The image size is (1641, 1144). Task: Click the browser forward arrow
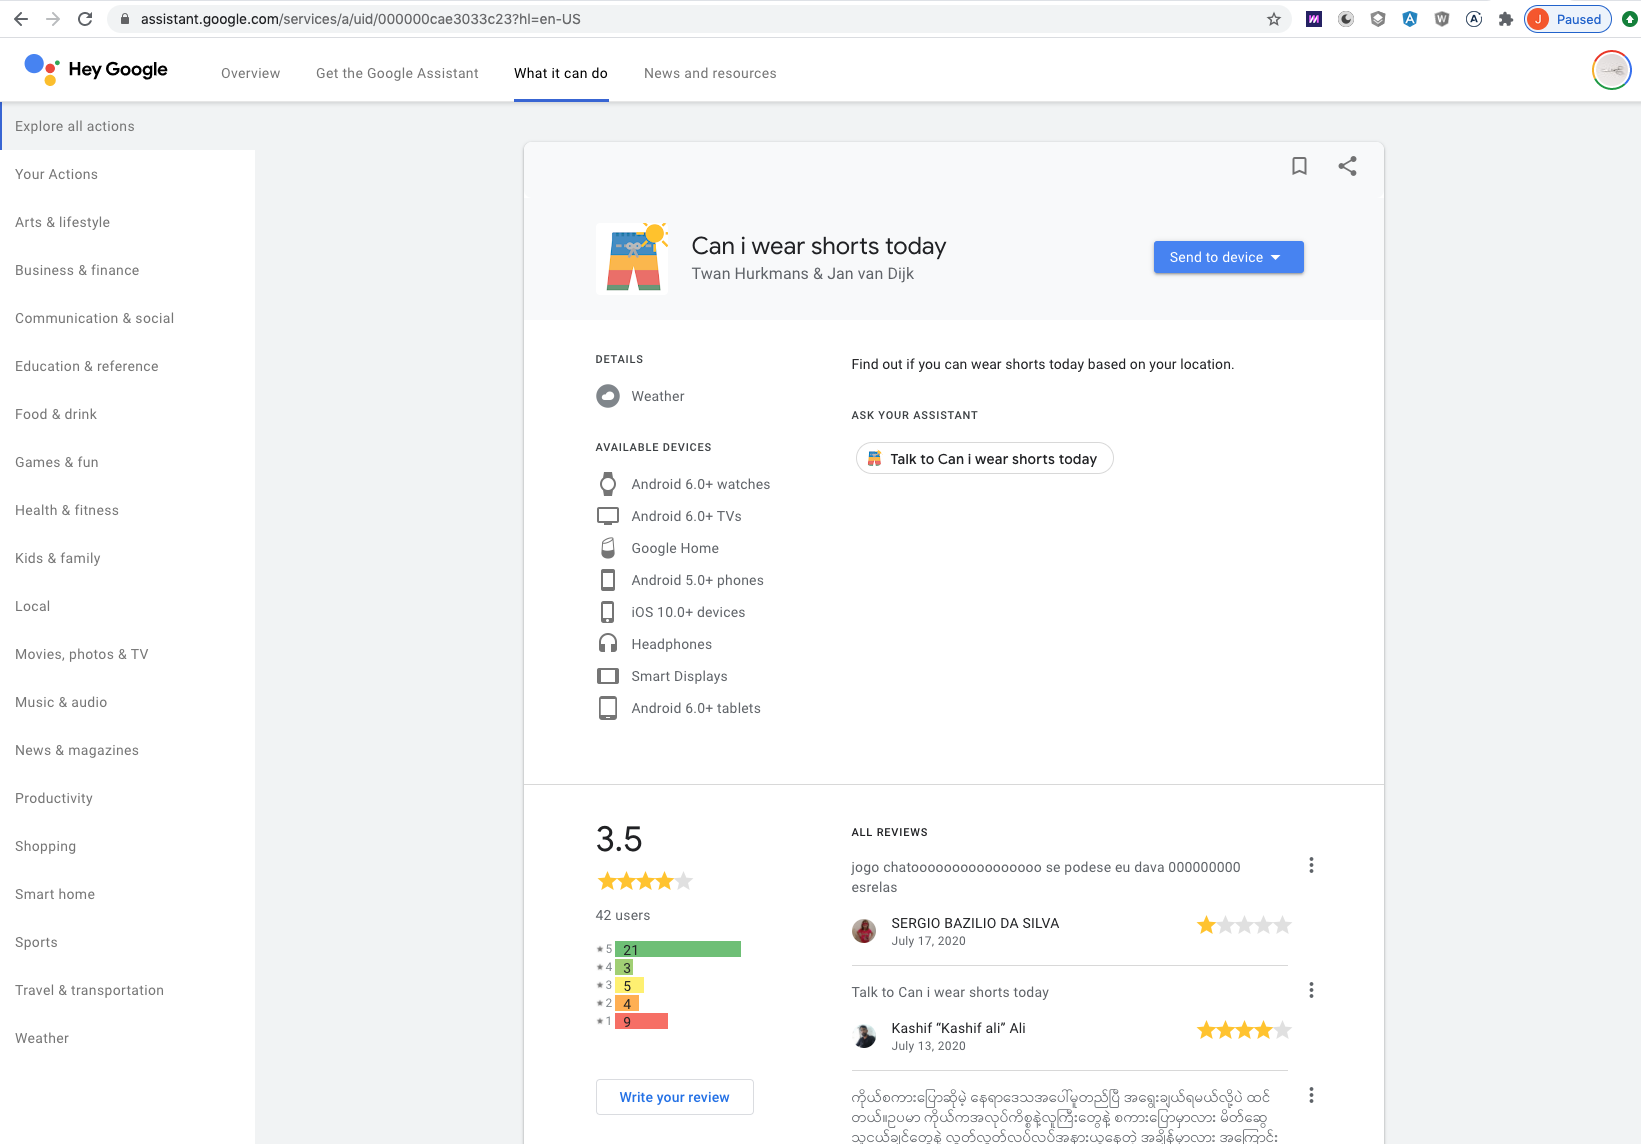(x=53, y=19)
